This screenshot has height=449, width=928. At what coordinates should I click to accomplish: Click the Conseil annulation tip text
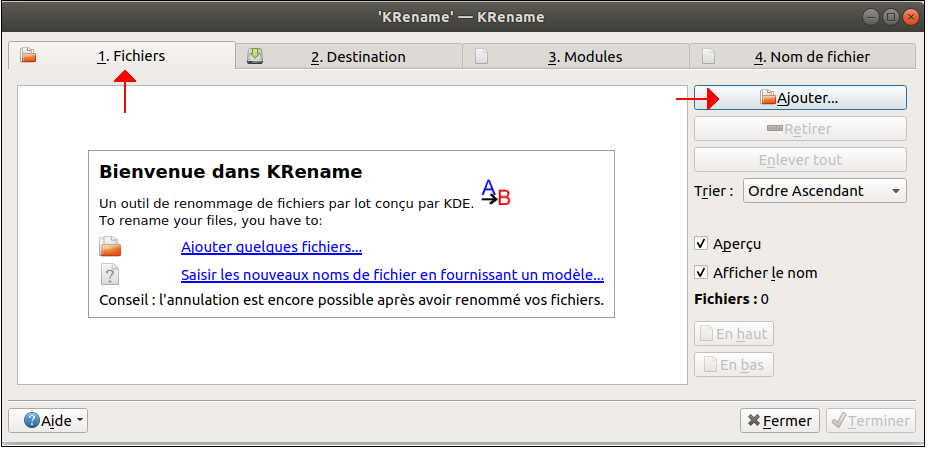point(352,300)
